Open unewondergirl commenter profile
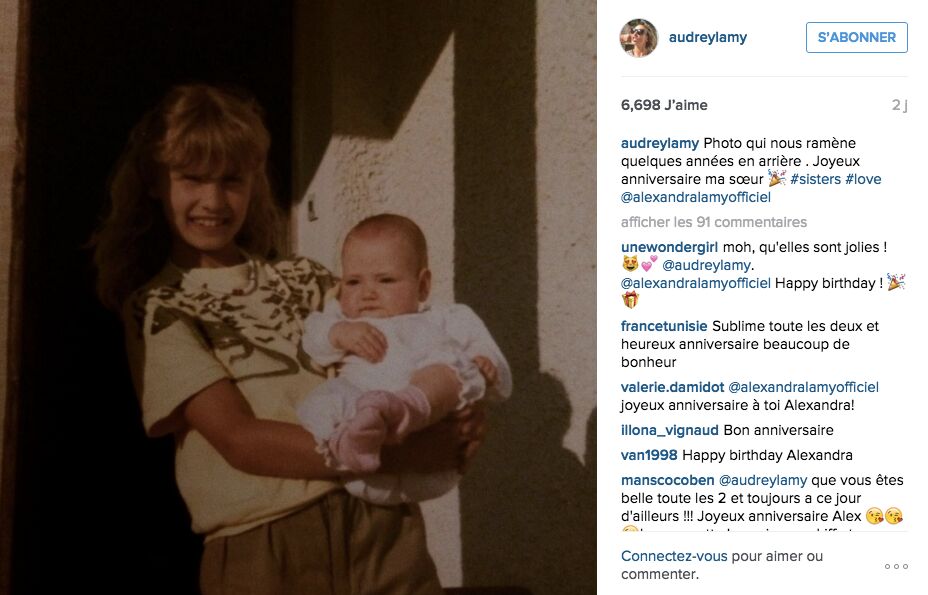Image resolution: width=928 pixels, height=595 pixels. pos(669,247)
